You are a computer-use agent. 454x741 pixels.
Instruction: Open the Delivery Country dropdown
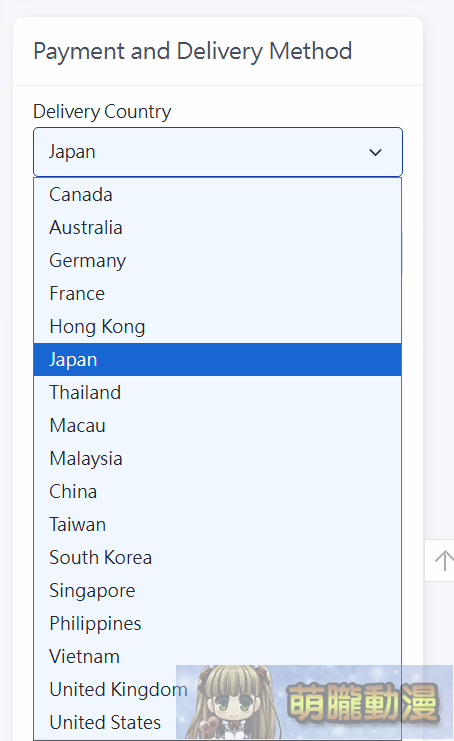tap(218, 152)
